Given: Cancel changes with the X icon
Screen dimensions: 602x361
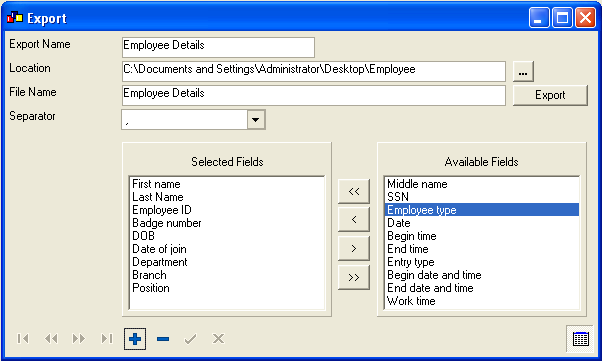Looking at the screenshot, I should coord(218,339).
